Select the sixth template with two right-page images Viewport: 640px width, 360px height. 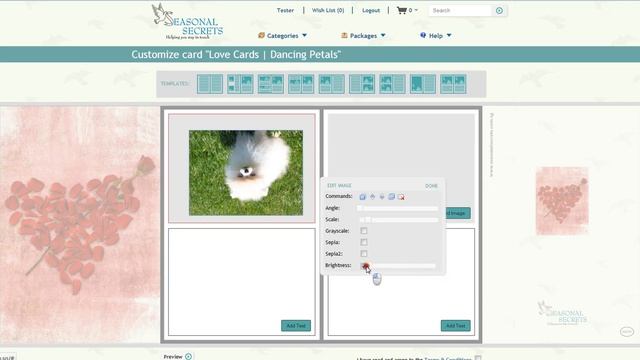(362, 84)
